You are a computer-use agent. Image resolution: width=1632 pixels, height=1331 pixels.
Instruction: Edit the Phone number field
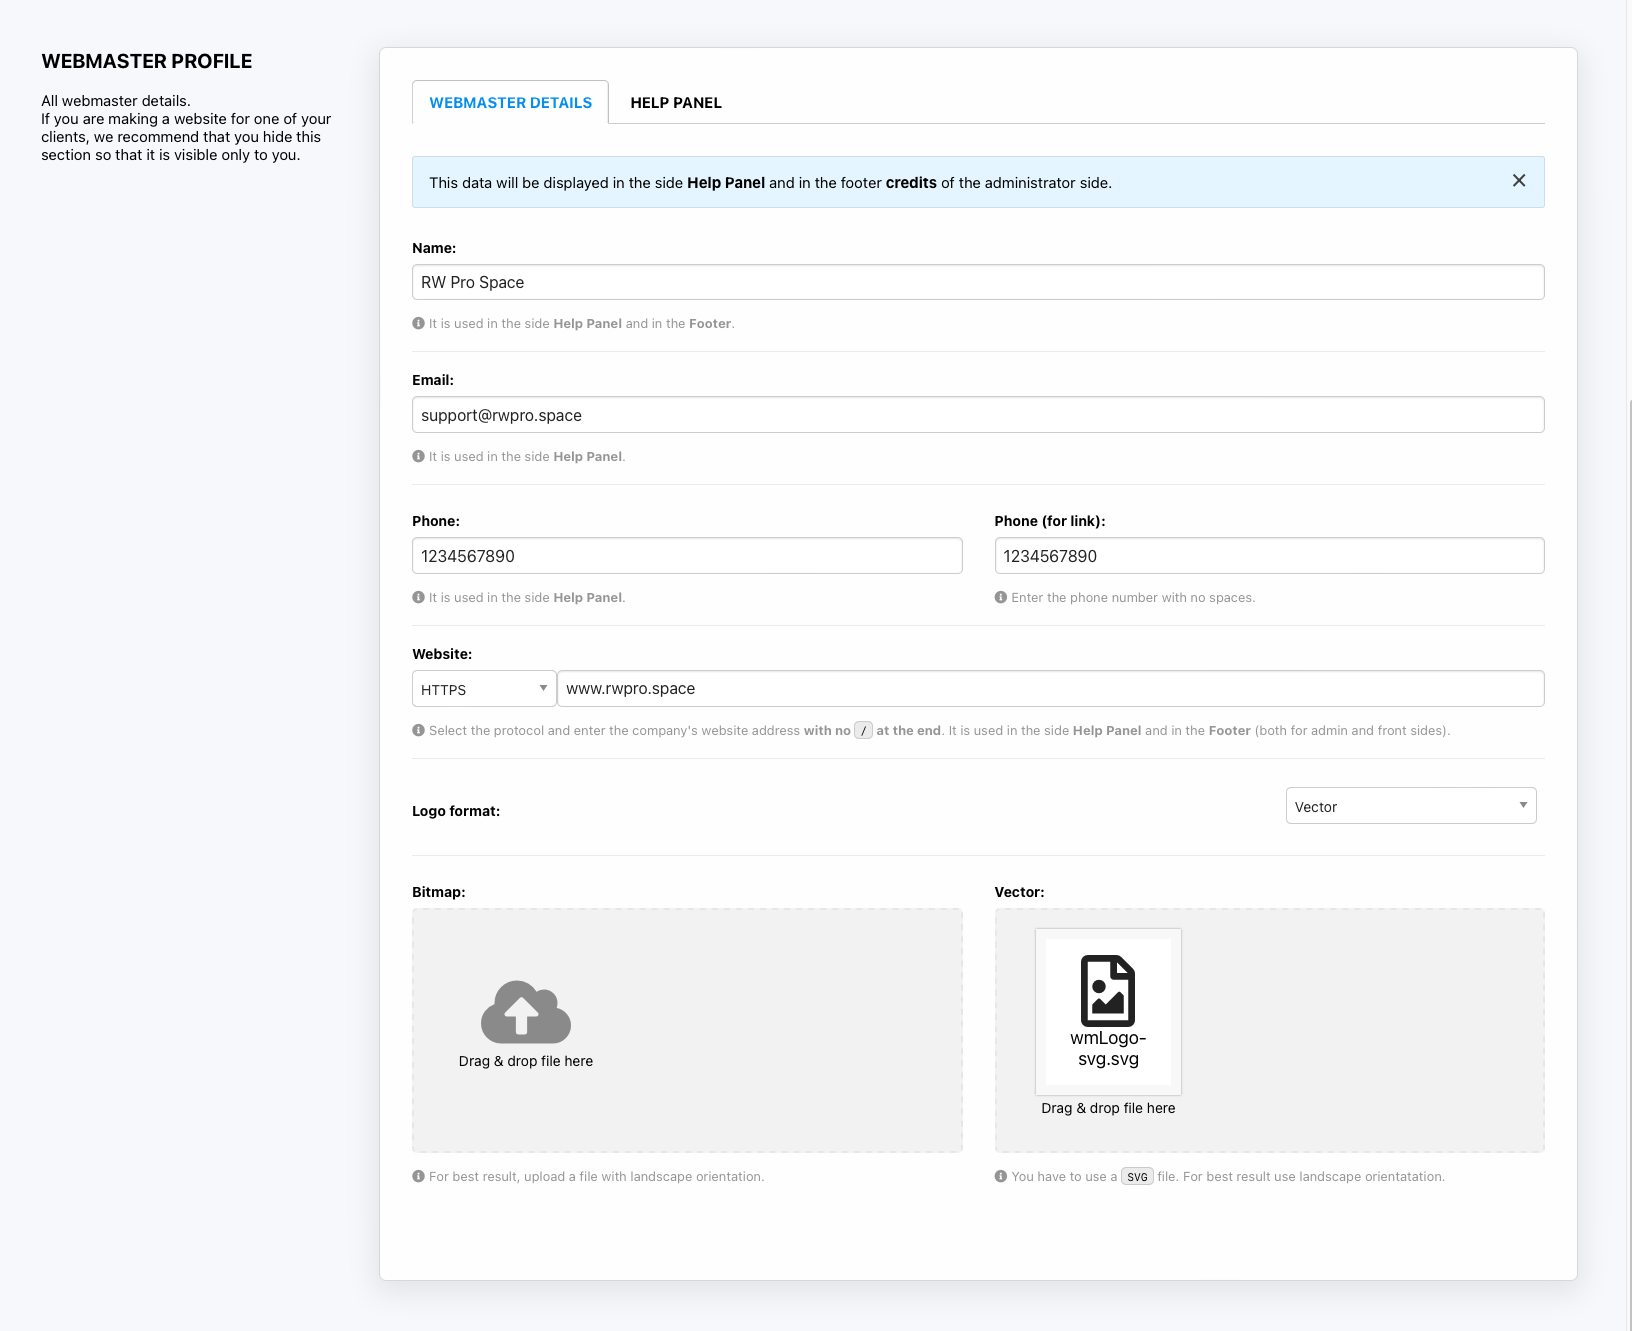(x=686, y=556)
